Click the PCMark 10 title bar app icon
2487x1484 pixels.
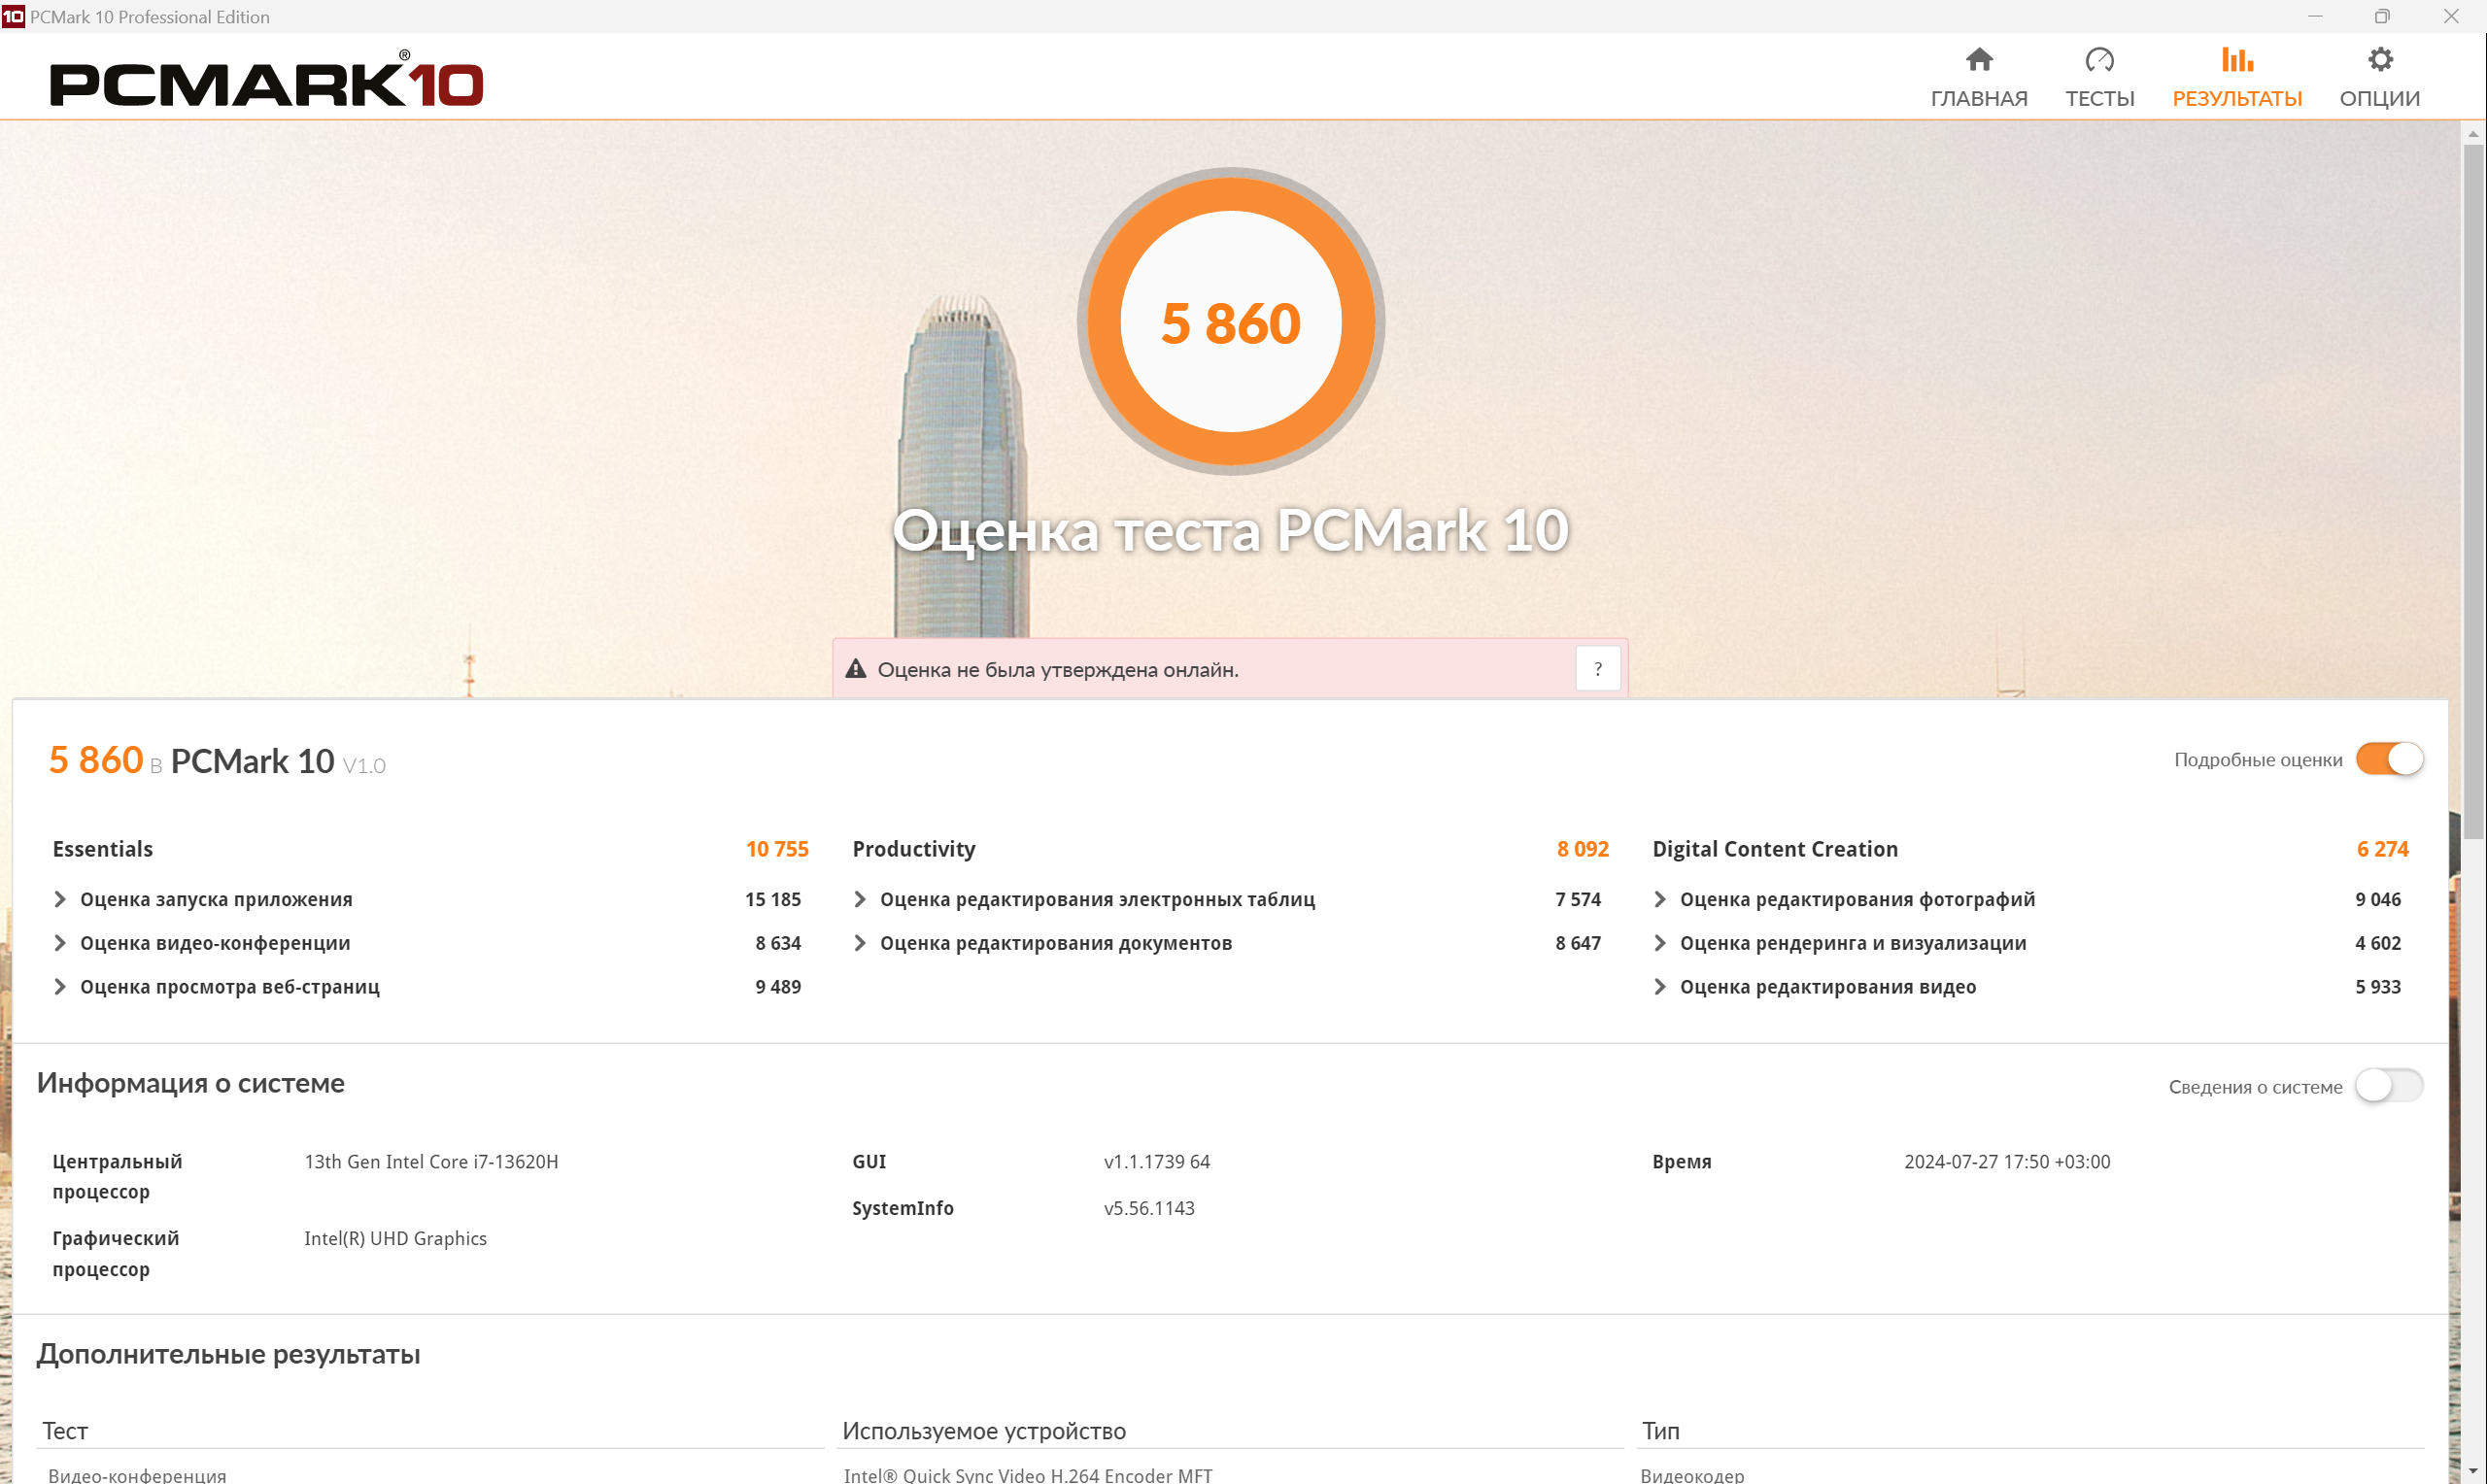pyautogui.click(x=13, y=16)
